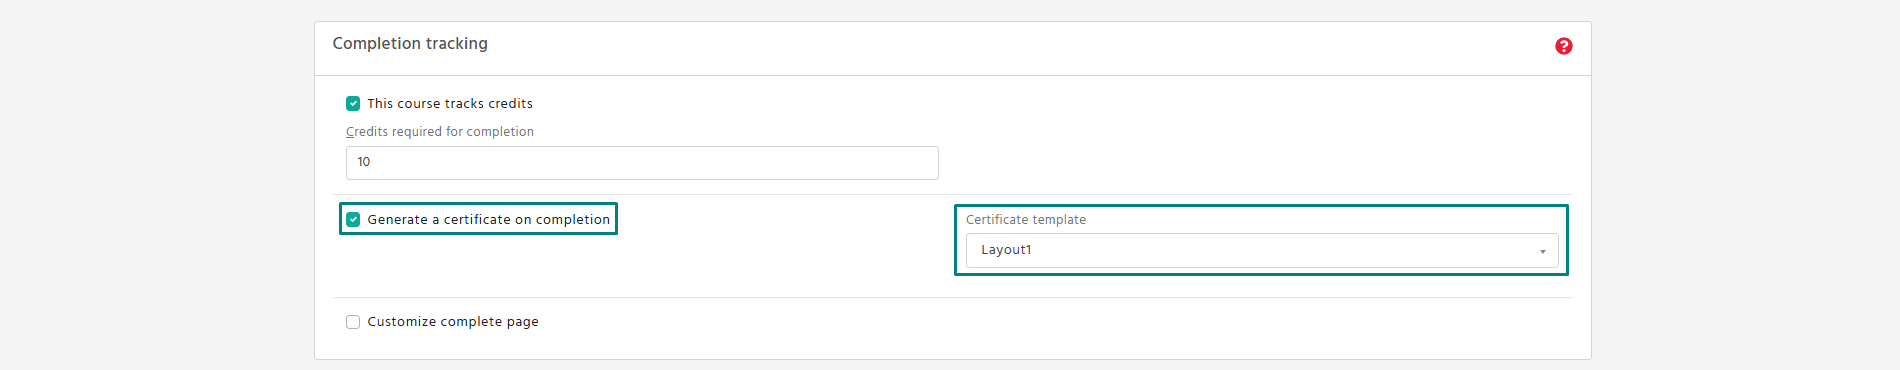Click the gray page background outside panel
This screenshot has width=1900, height=370.
tap(150, 185)
